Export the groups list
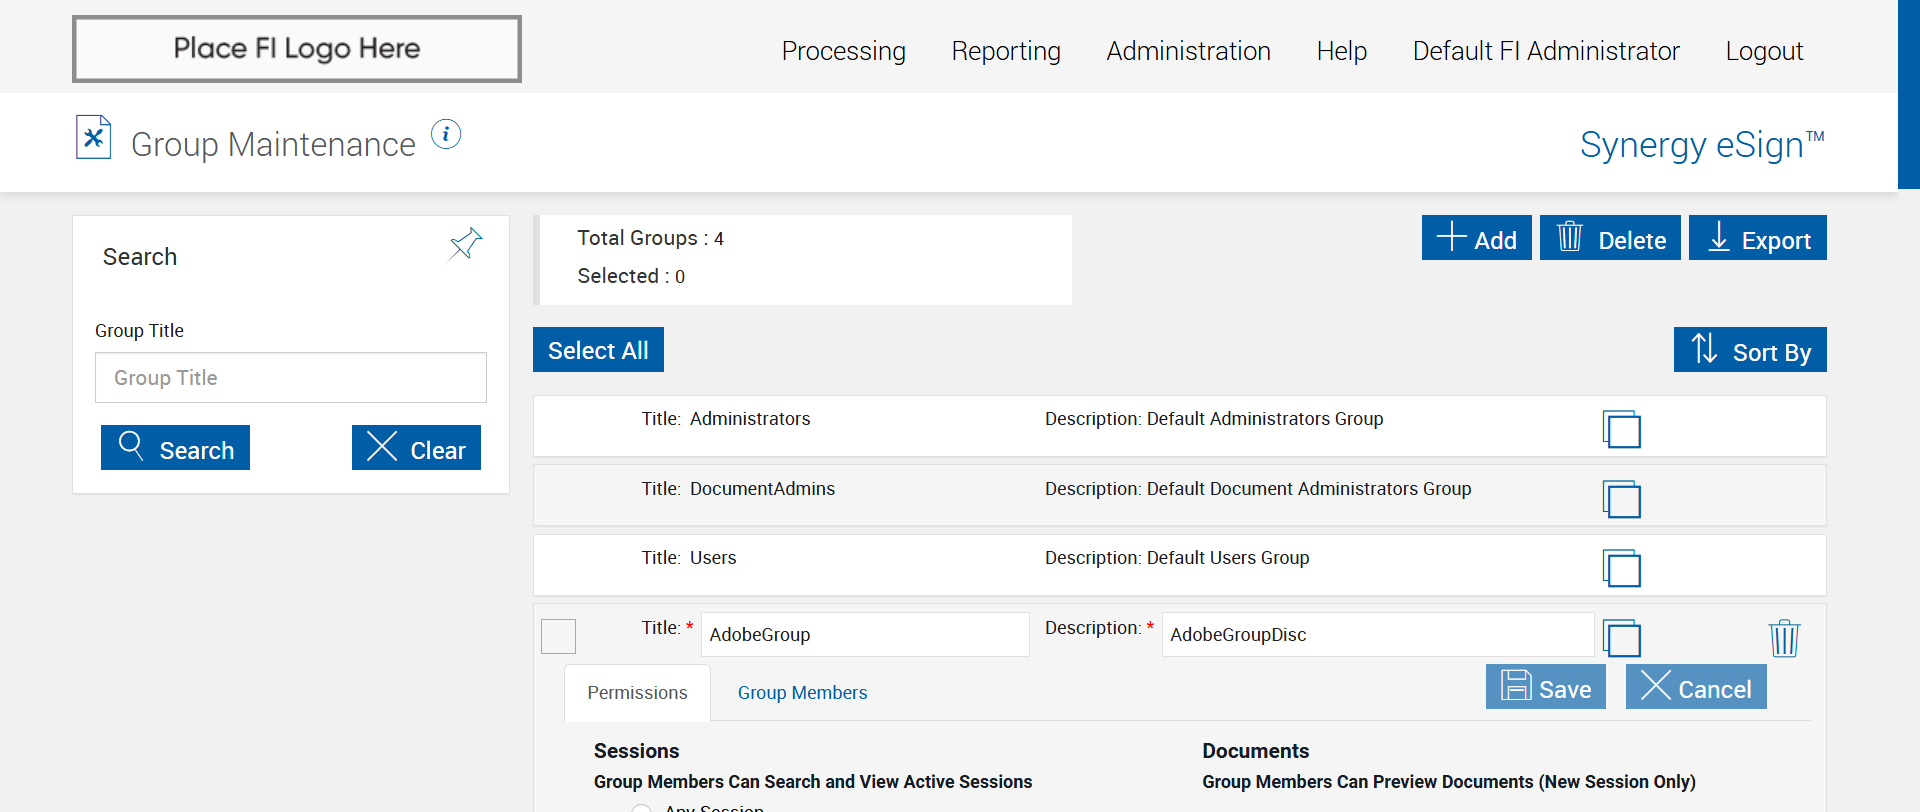1920x812 pixels. click(1757, 238)
